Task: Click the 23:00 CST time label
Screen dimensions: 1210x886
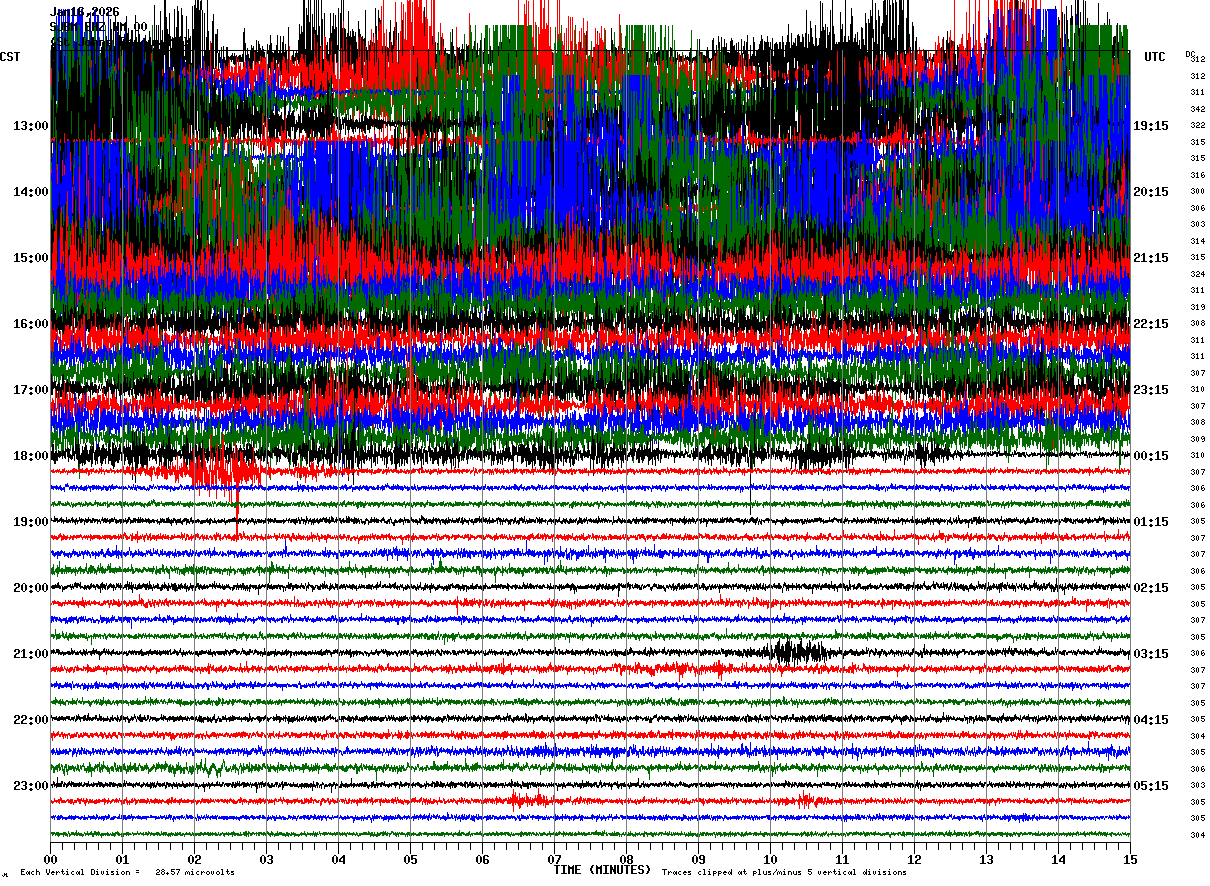Action: tap(31, 786)
